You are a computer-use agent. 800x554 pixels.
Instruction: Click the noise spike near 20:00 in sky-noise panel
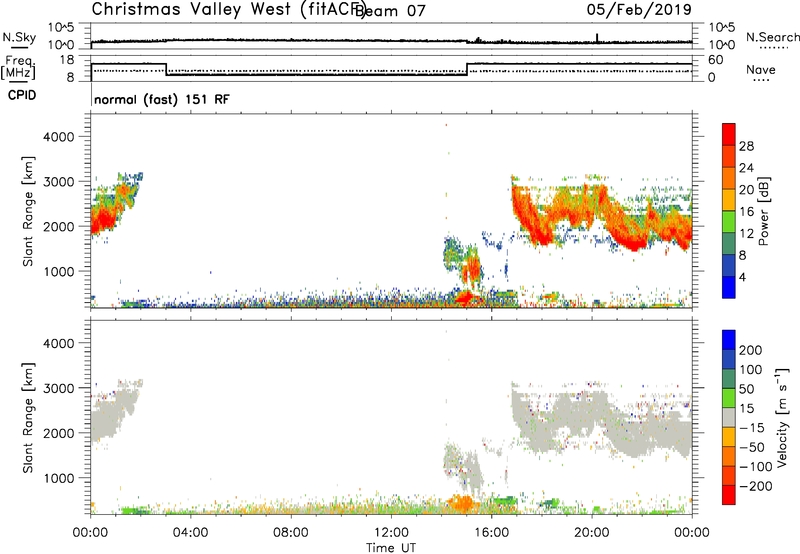tap(597, 38)
